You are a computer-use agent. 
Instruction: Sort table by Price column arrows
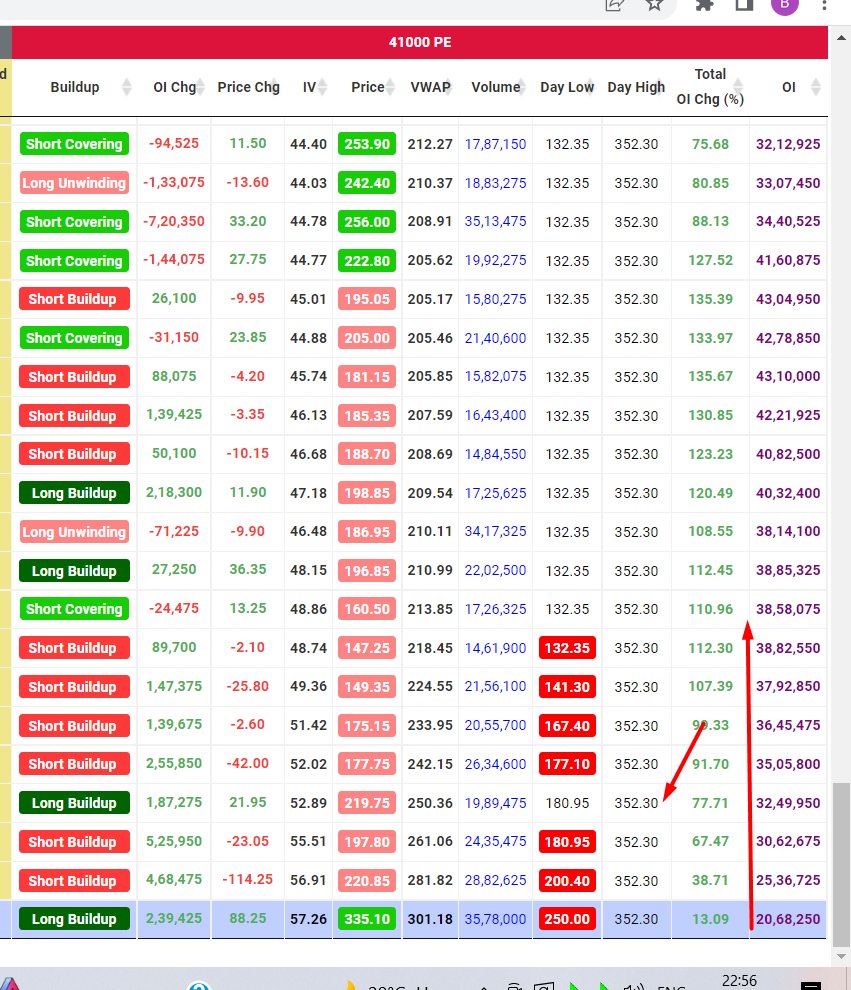click(391, 86)
